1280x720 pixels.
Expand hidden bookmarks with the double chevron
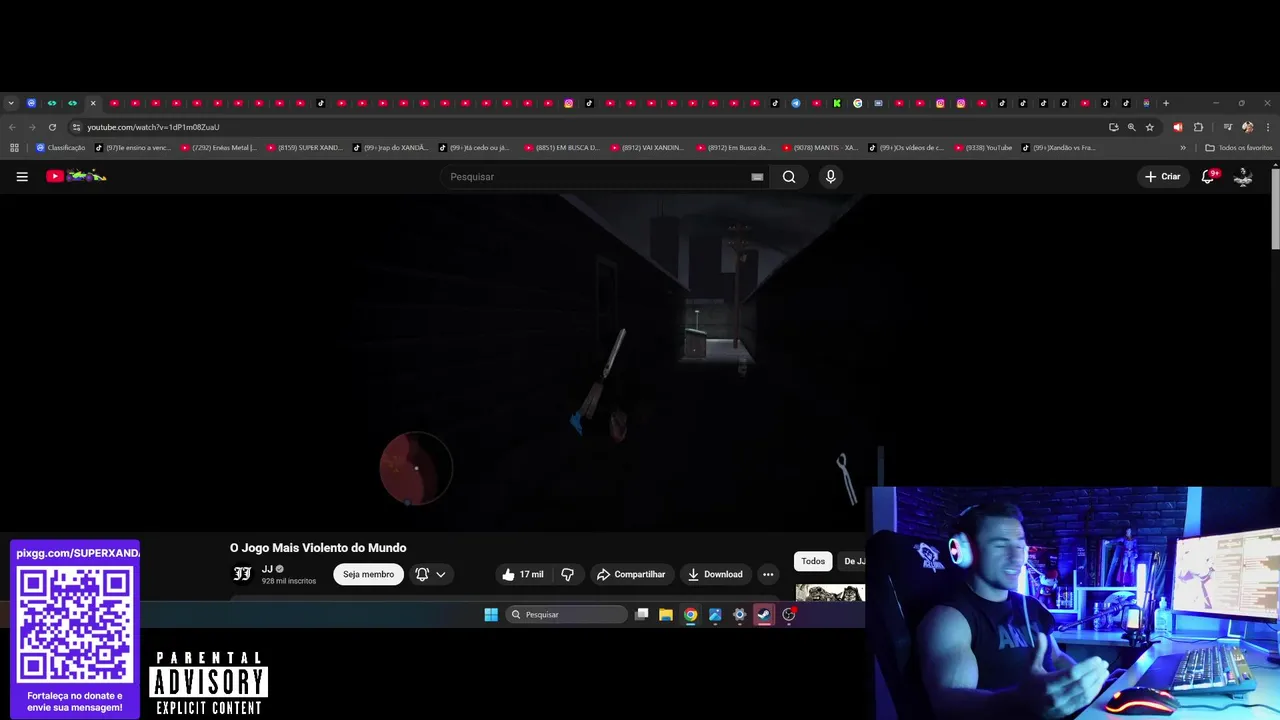[1183, 147]
